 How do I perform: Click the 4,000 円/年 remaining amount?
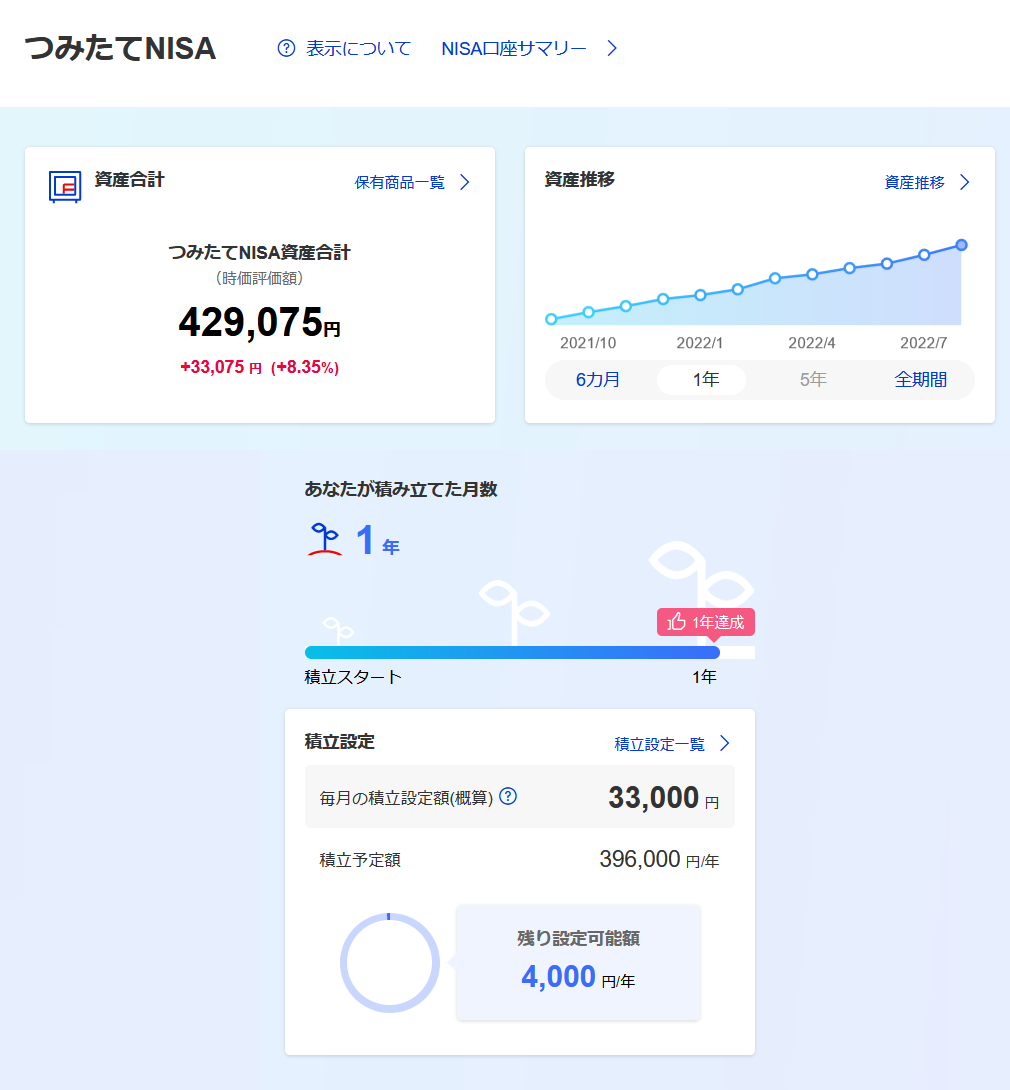coord(578,977)
